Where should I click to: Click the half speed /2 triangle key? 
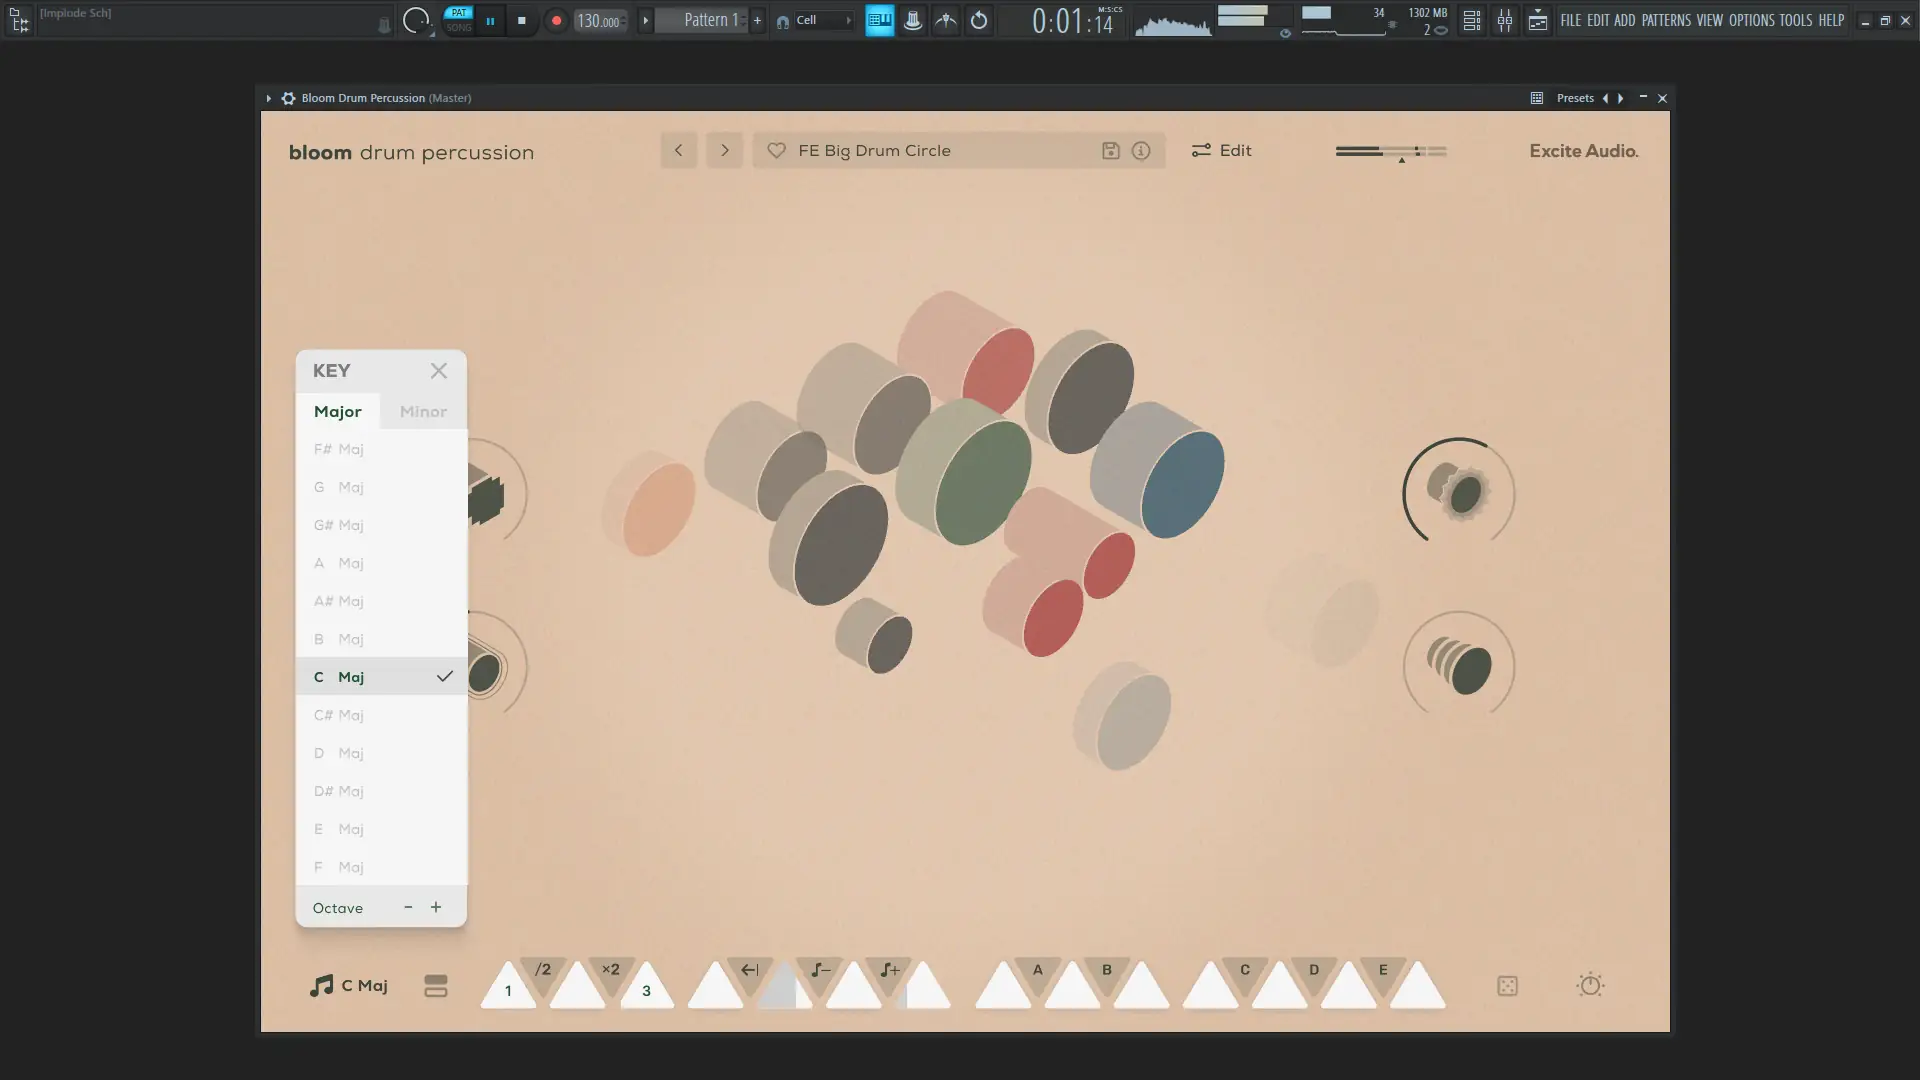[543, 972]
